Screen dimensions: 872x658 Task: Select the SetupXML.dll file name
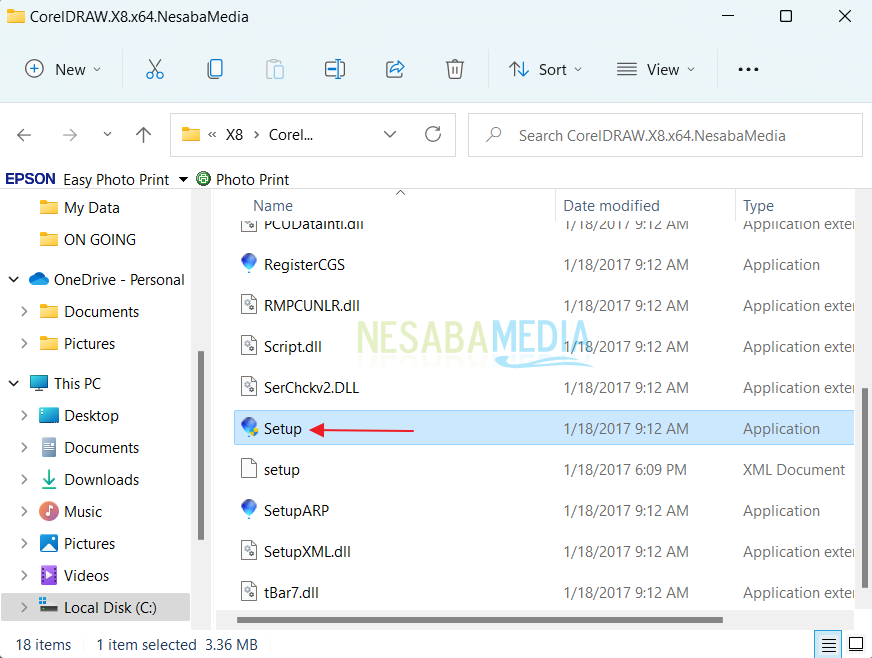coord(307,551)
